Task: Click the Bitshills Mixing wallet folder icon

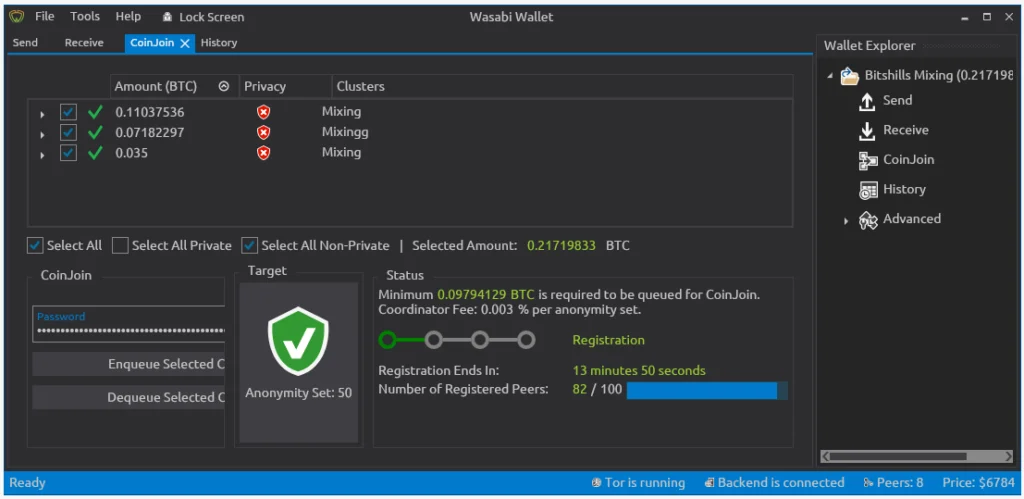Action: [x=850, y=76]
